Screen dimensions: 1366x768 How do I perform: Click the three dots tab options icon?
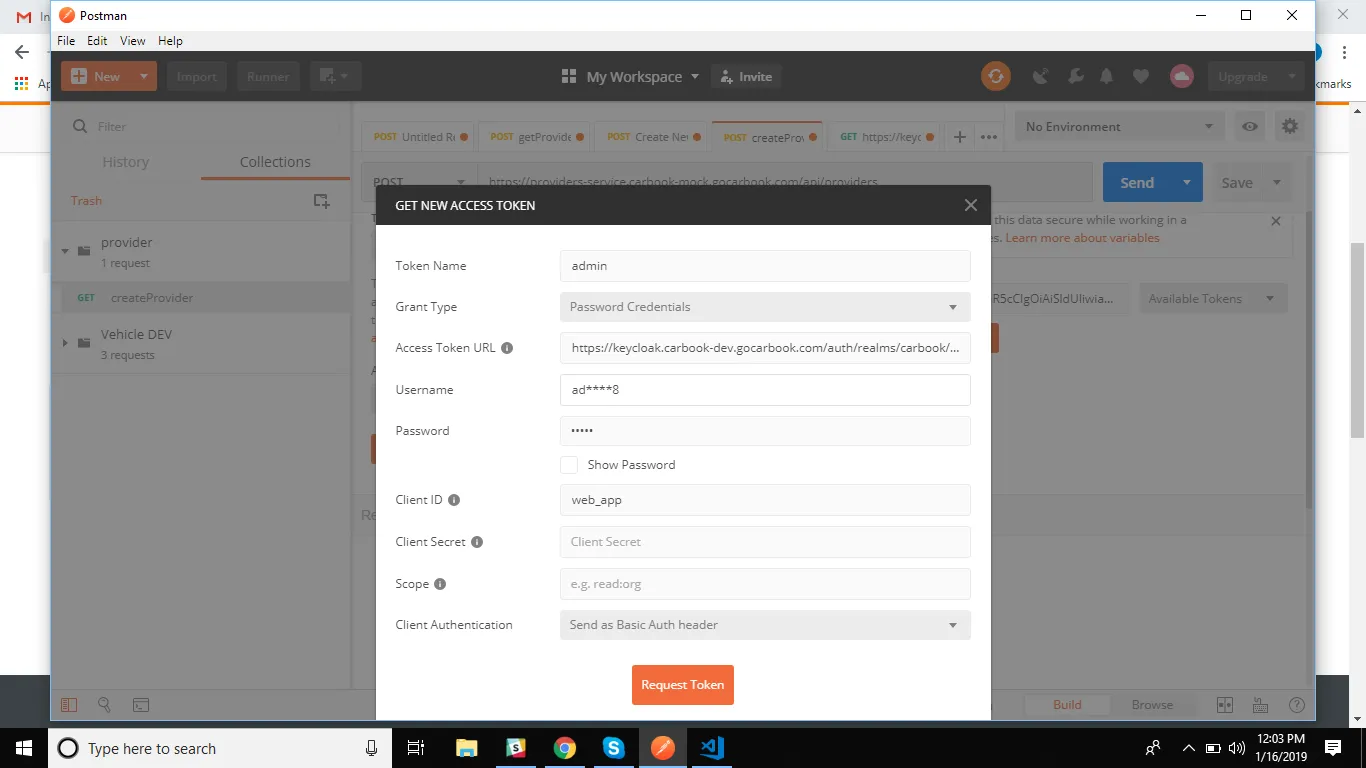pyautogui.click(x=989, y=137)
